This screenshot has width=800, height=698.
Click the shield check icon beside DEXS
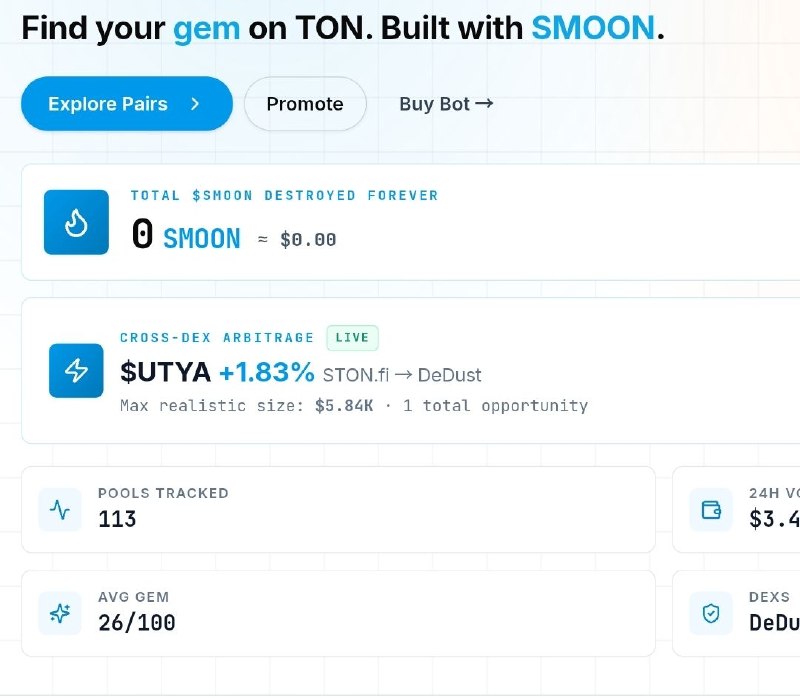coord(711,613)
